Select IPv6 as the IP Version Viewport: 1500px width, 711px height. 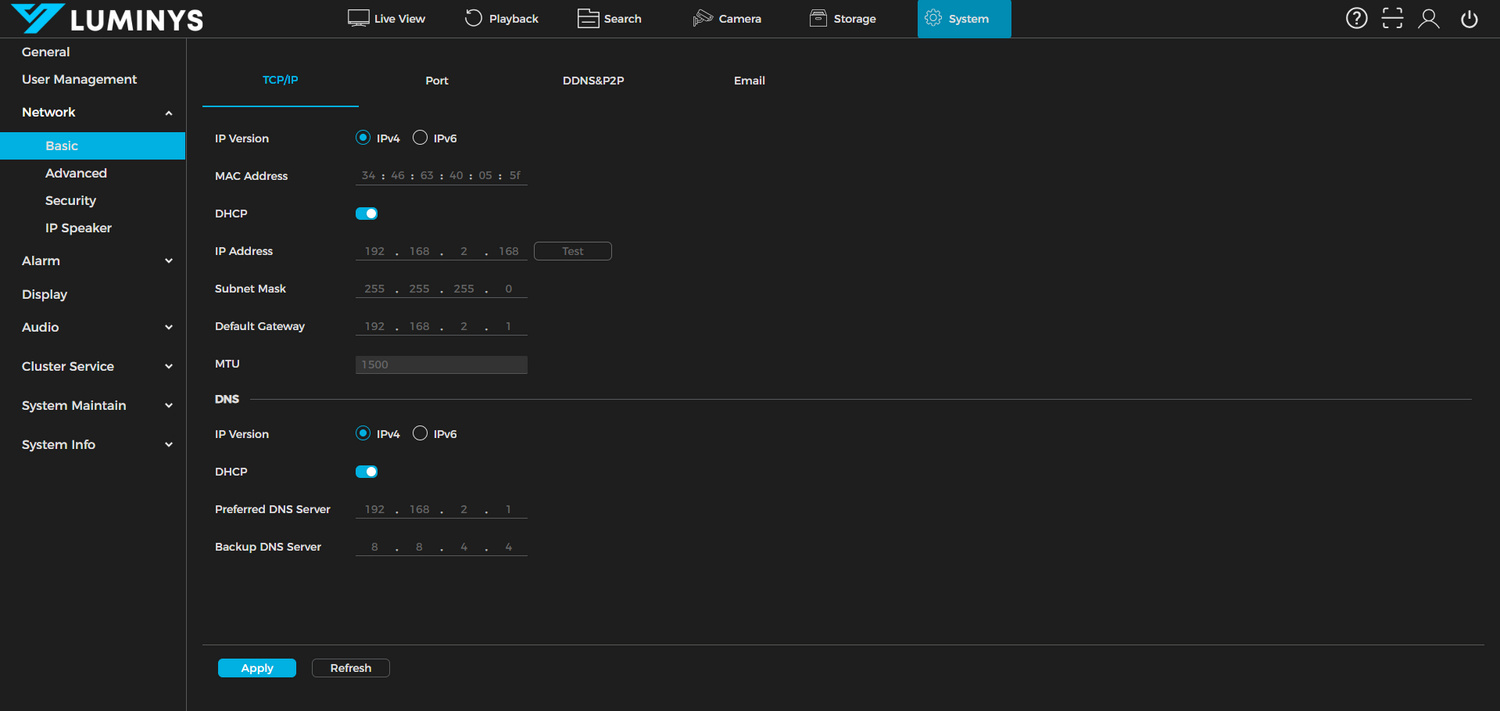(x=420, y=138)
